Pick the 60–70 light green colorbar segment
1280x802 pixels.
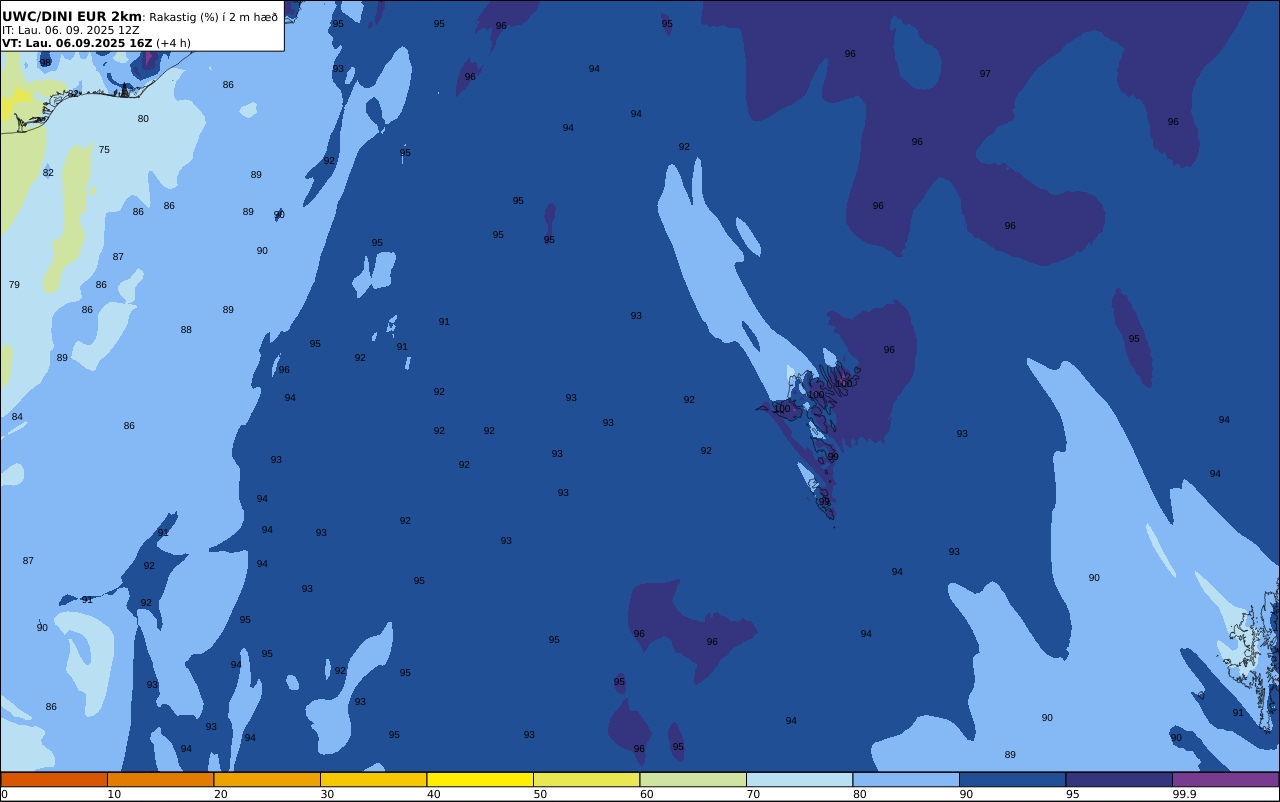693,779
